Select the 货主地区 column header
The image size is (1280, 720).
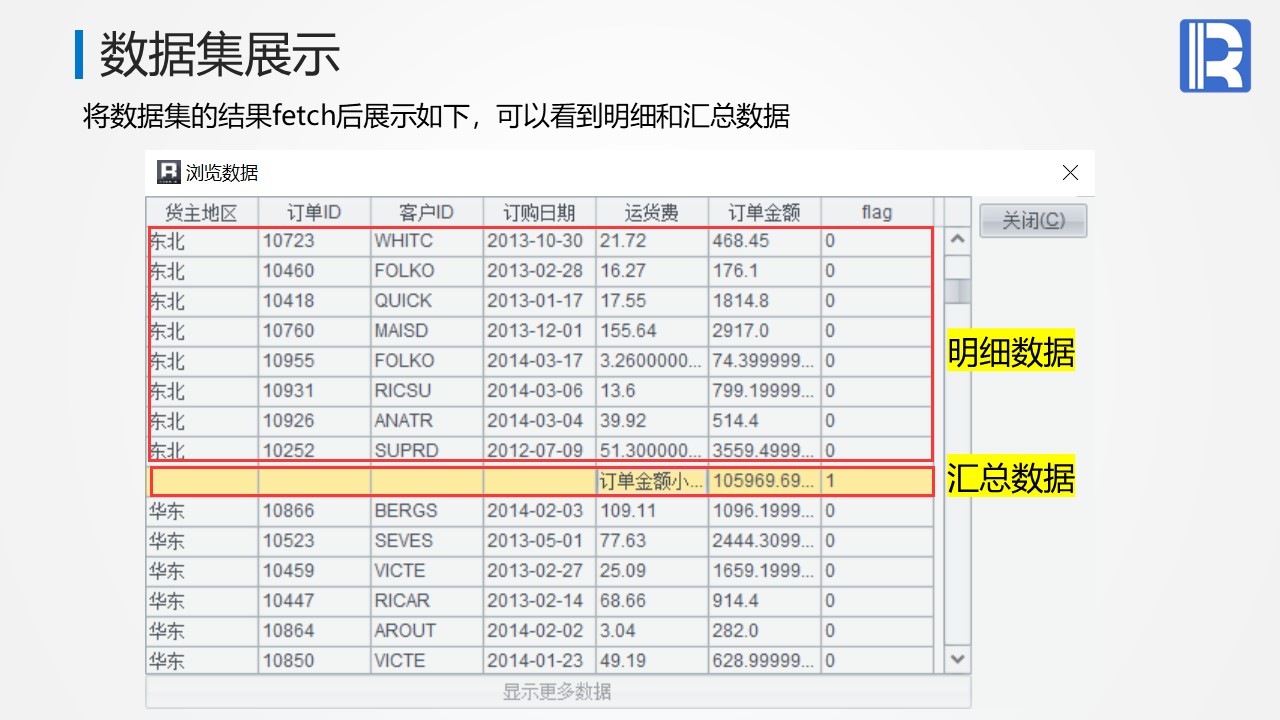[202, 212]
